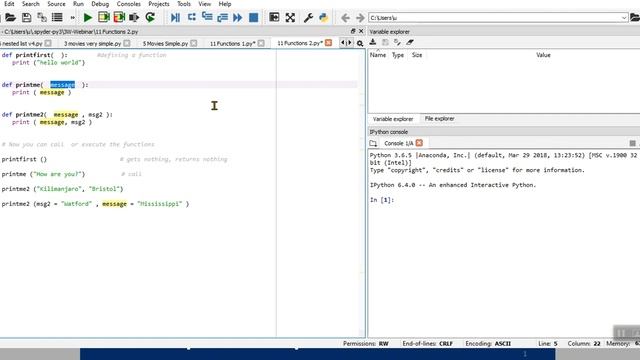Click browse working directory folder icon
This screenshot has width=640, height=360.
(x=635, y=18)
